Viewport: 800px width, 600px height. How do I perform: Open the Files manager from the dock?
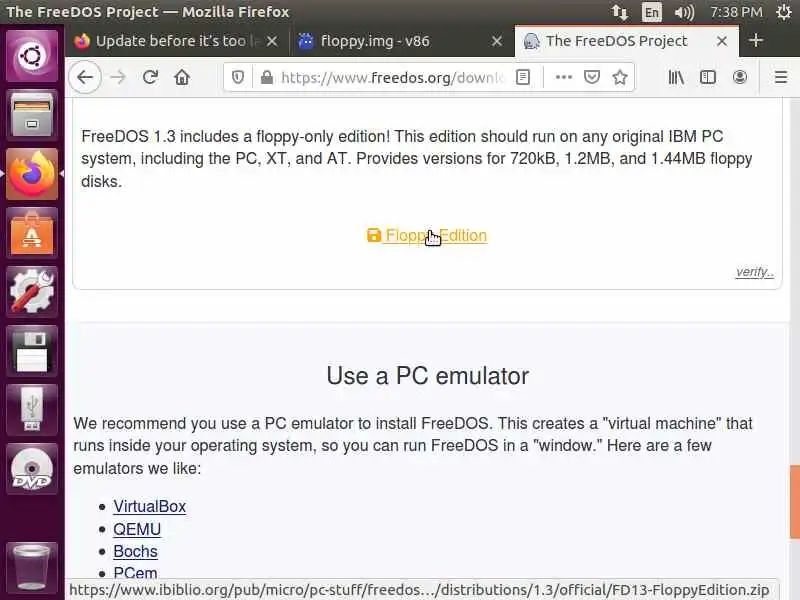(x=32, y=114)
